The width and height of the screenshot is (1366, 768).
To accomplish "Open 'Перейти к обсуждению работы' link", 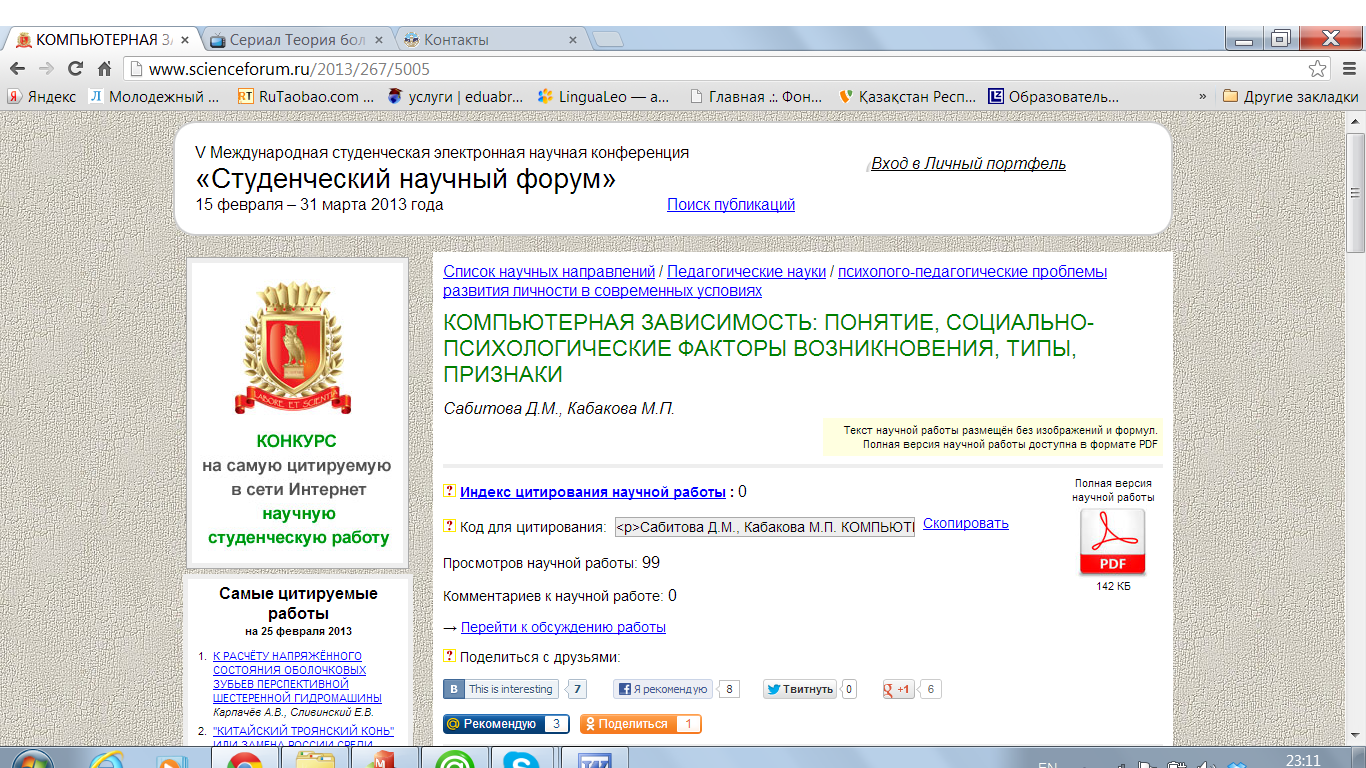I will point(563,627).
